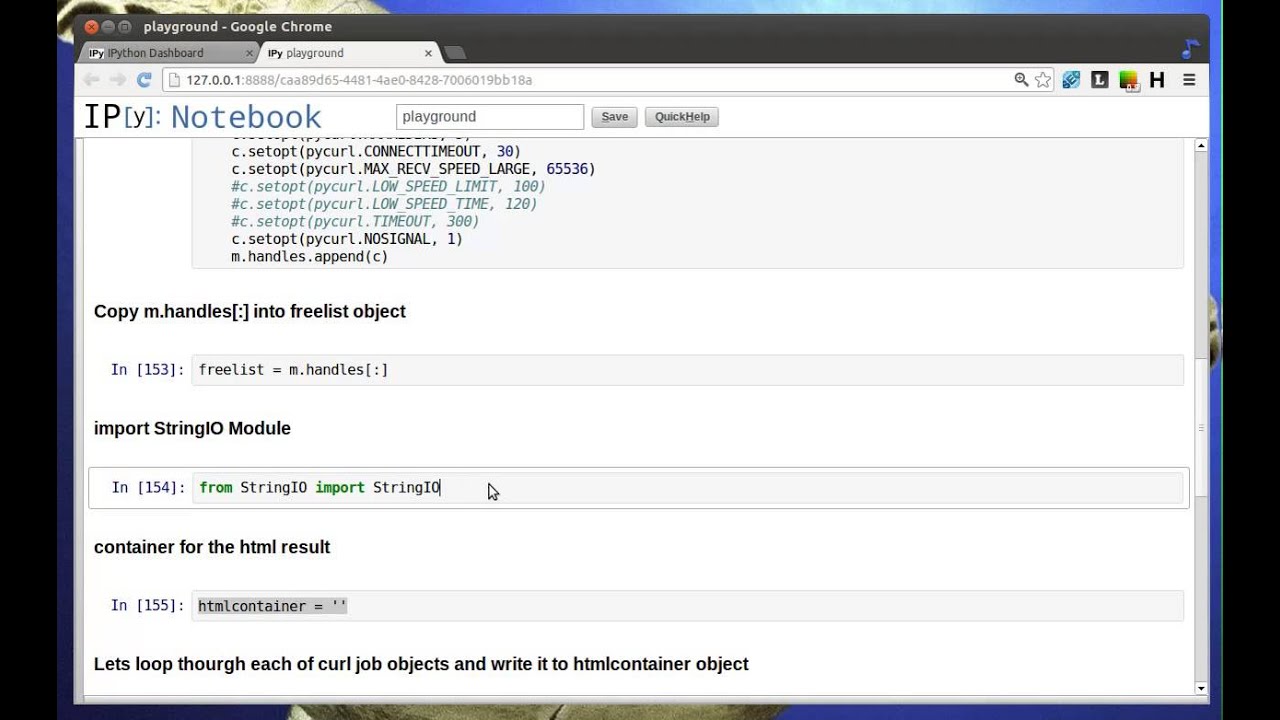
Task: Click the CONNECTTIMEOUT, 30 line
Action: coord(376,152)
